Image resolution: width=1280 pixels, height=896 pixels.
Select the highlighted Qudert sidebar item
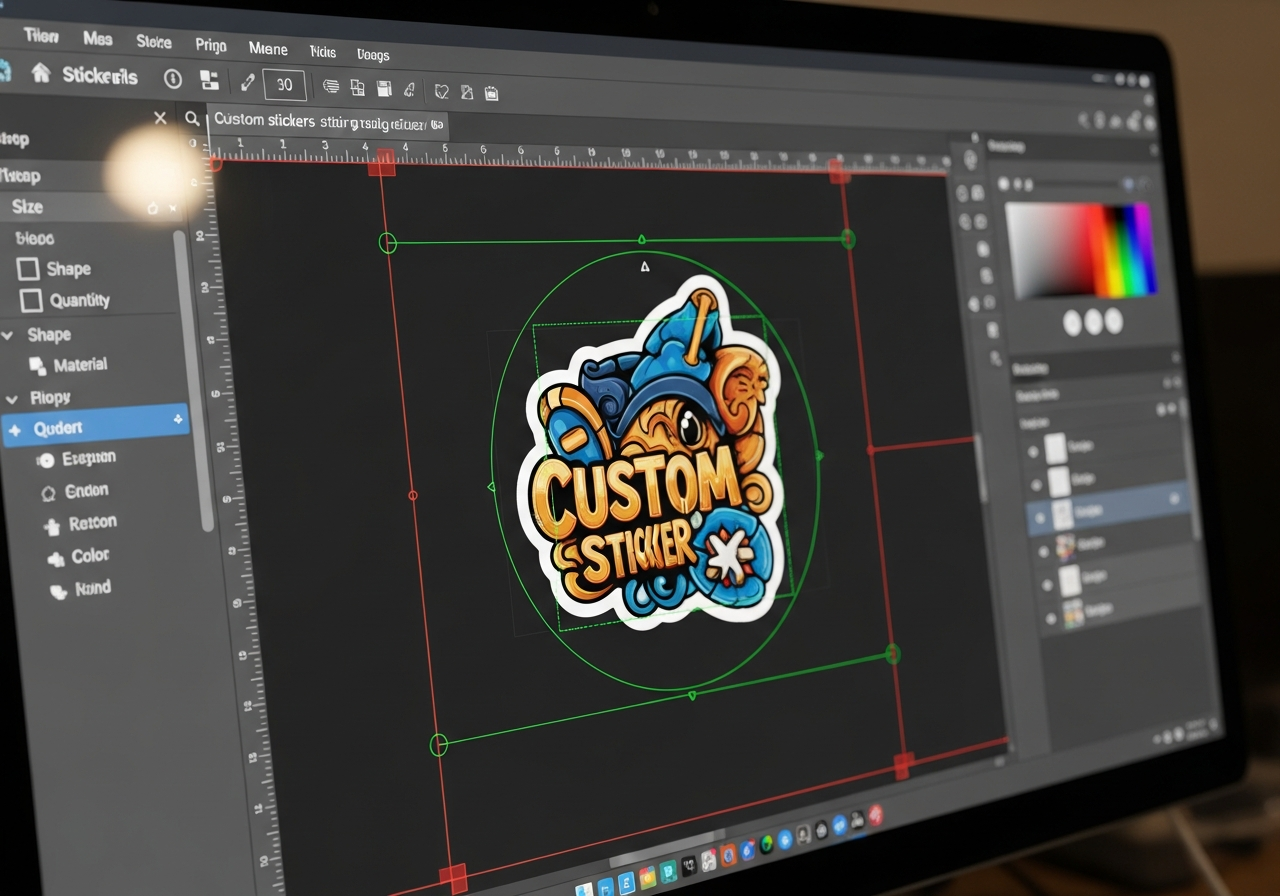point(95,428)
